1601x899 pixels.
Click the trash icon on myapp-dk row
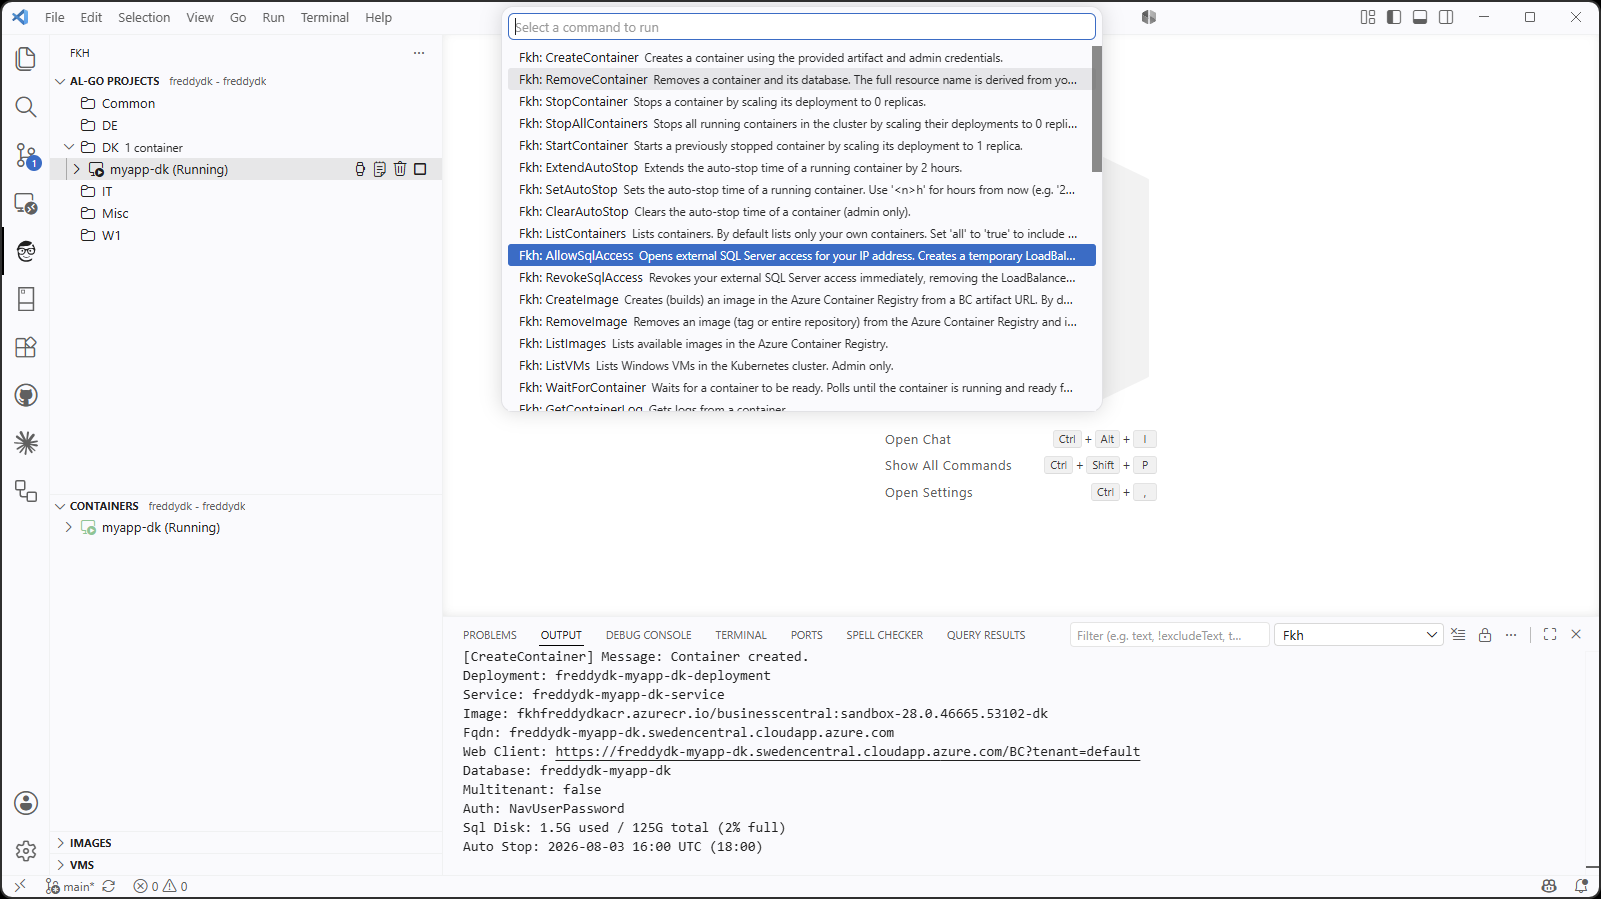(x=400, y=169)
